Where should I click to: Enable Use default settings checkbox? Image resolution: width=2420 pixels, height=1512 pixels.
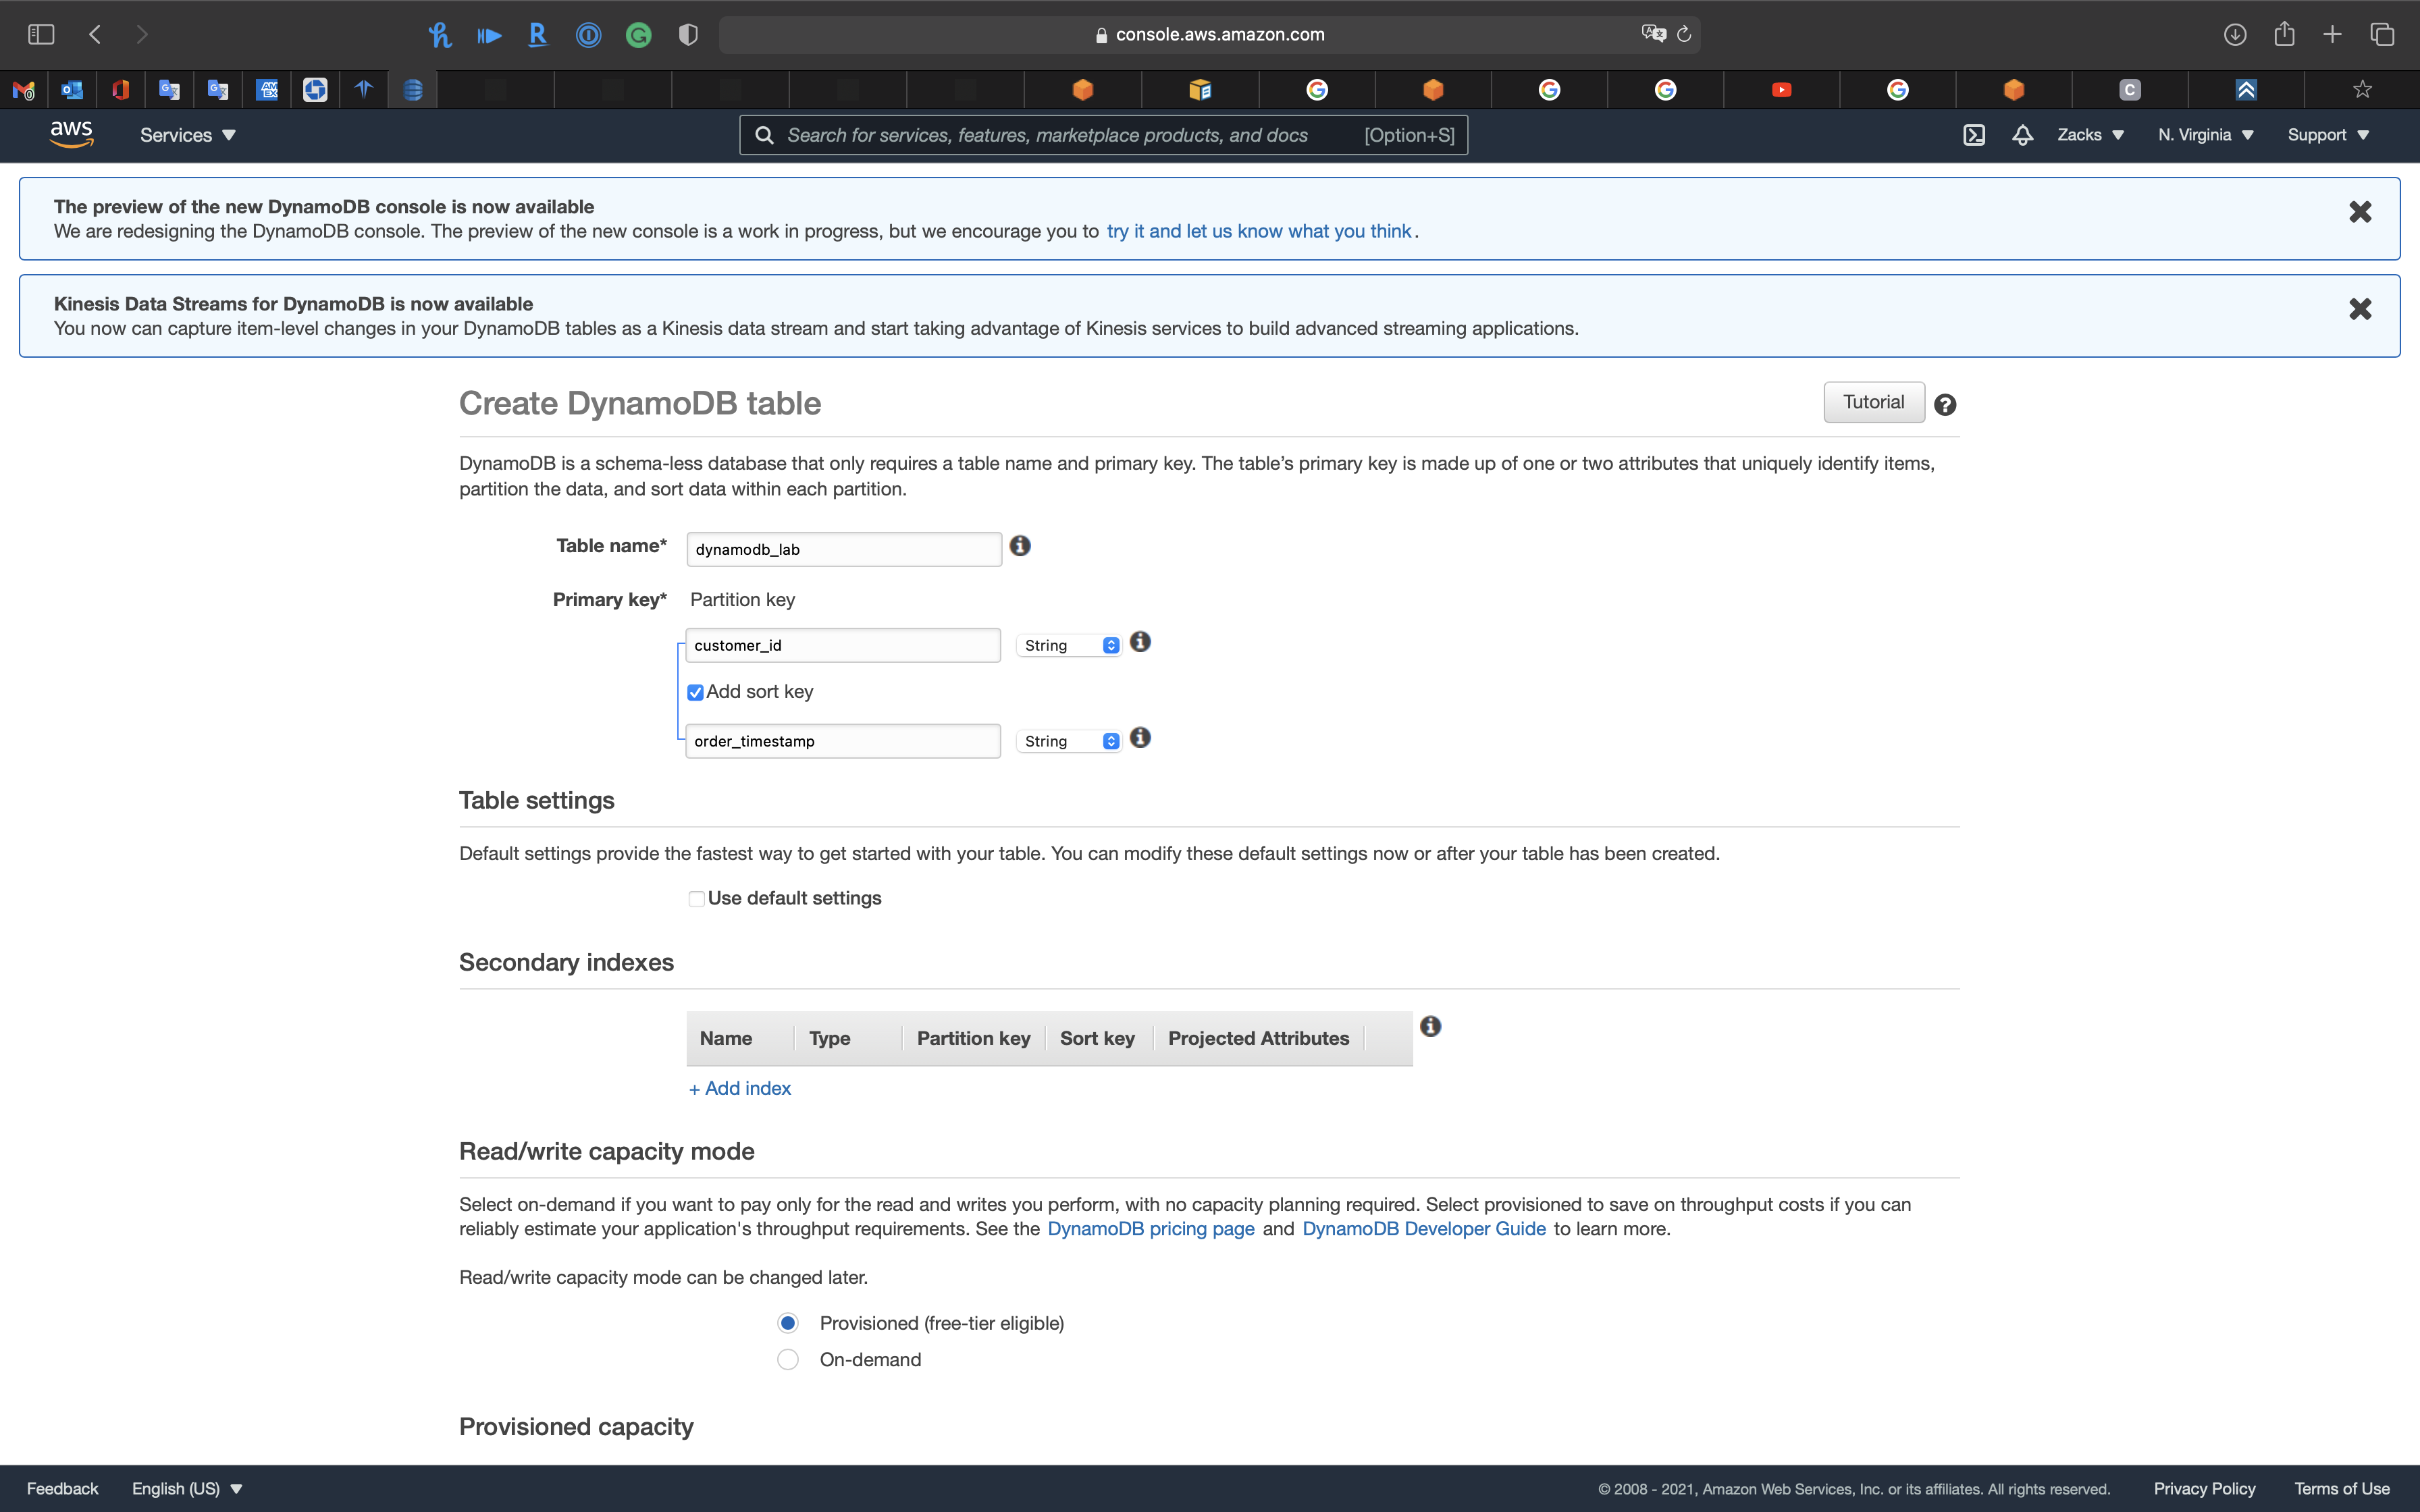(x=697, y=899)
